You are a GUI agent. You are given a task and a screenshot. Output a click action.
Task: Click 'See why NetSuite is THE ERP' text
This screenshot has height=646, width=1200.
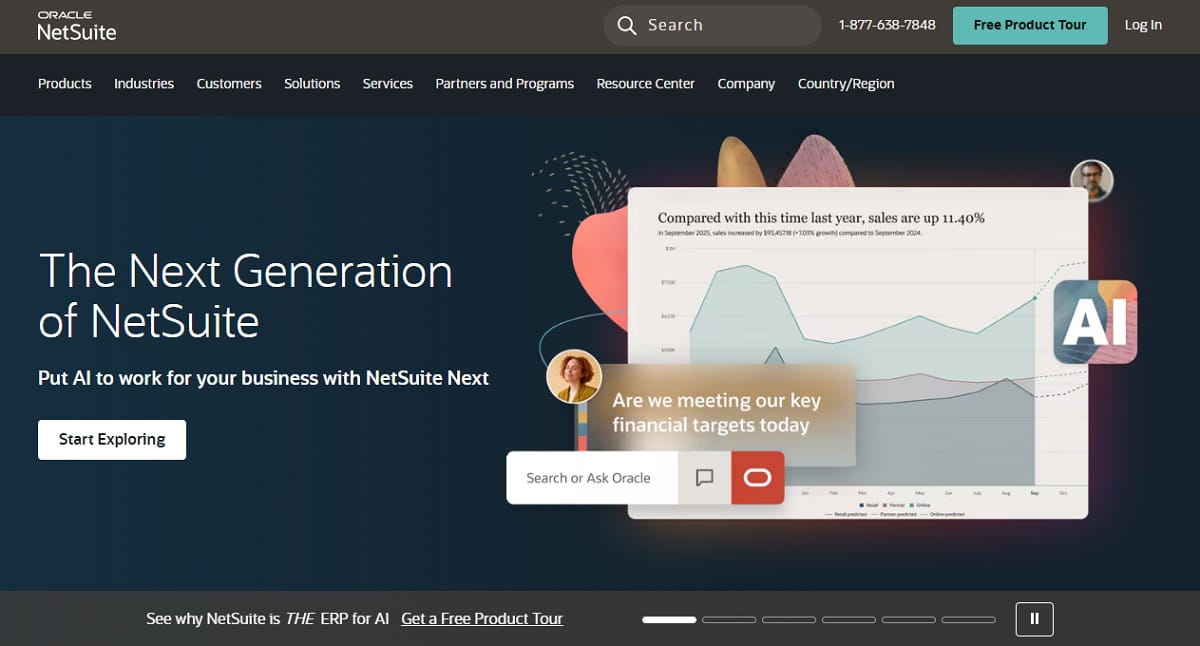267,619
